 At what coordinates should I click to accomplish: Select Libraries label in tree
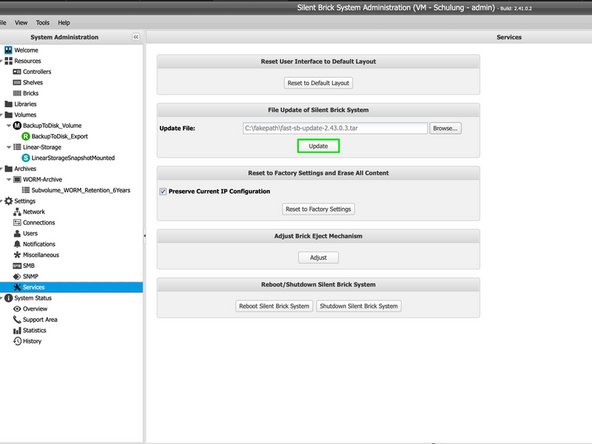[x=25, y=104]
